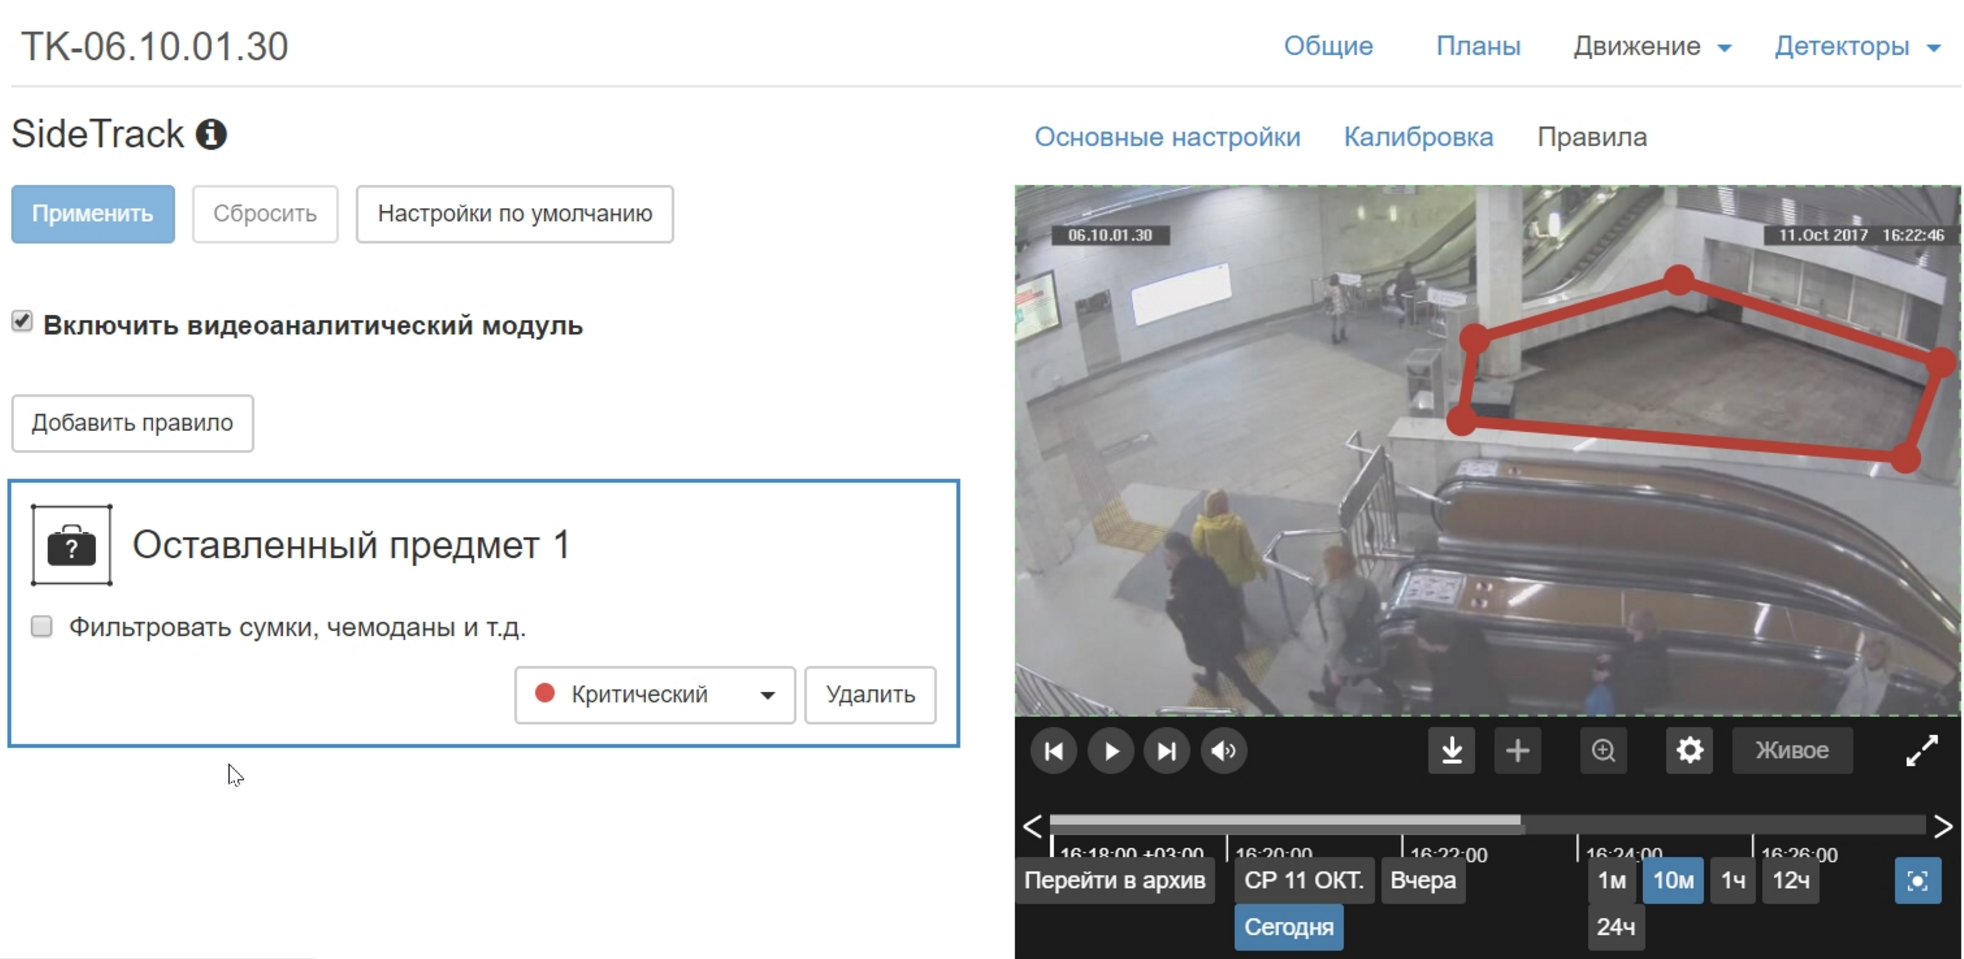Jump to 'Сегодня' on the timeline

1289,927
